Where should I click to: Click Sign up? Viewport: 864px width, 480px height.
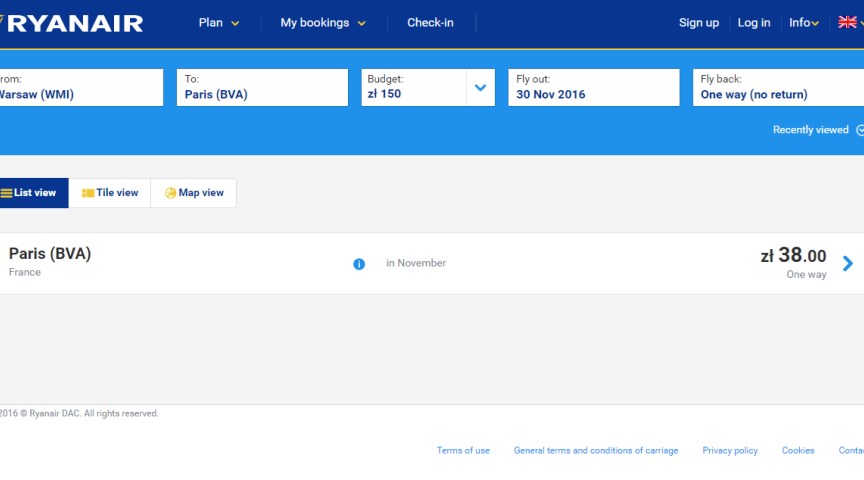[x=699, y=23]
